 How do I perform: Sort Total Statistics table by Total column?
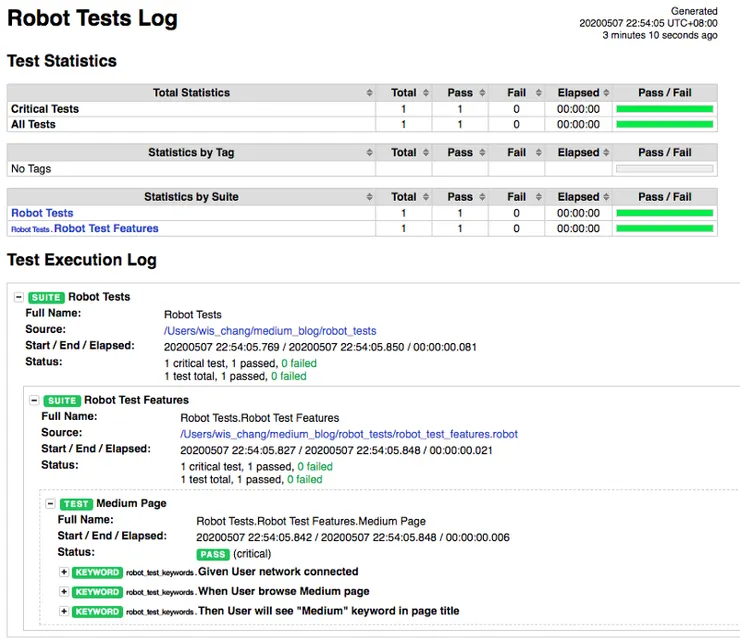click(x=404, y=93)
